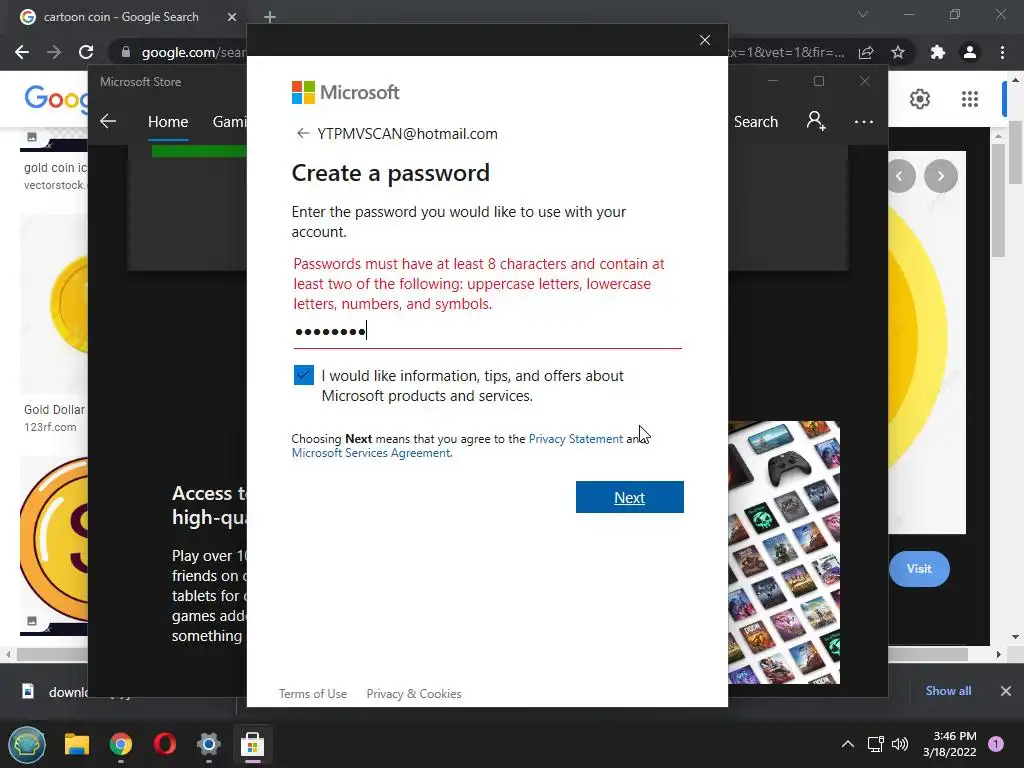Open Microsoft Store from taskbar
The height and width of the screenshot is (768, 1024).
pyautogui.click(x=252, y=744)
